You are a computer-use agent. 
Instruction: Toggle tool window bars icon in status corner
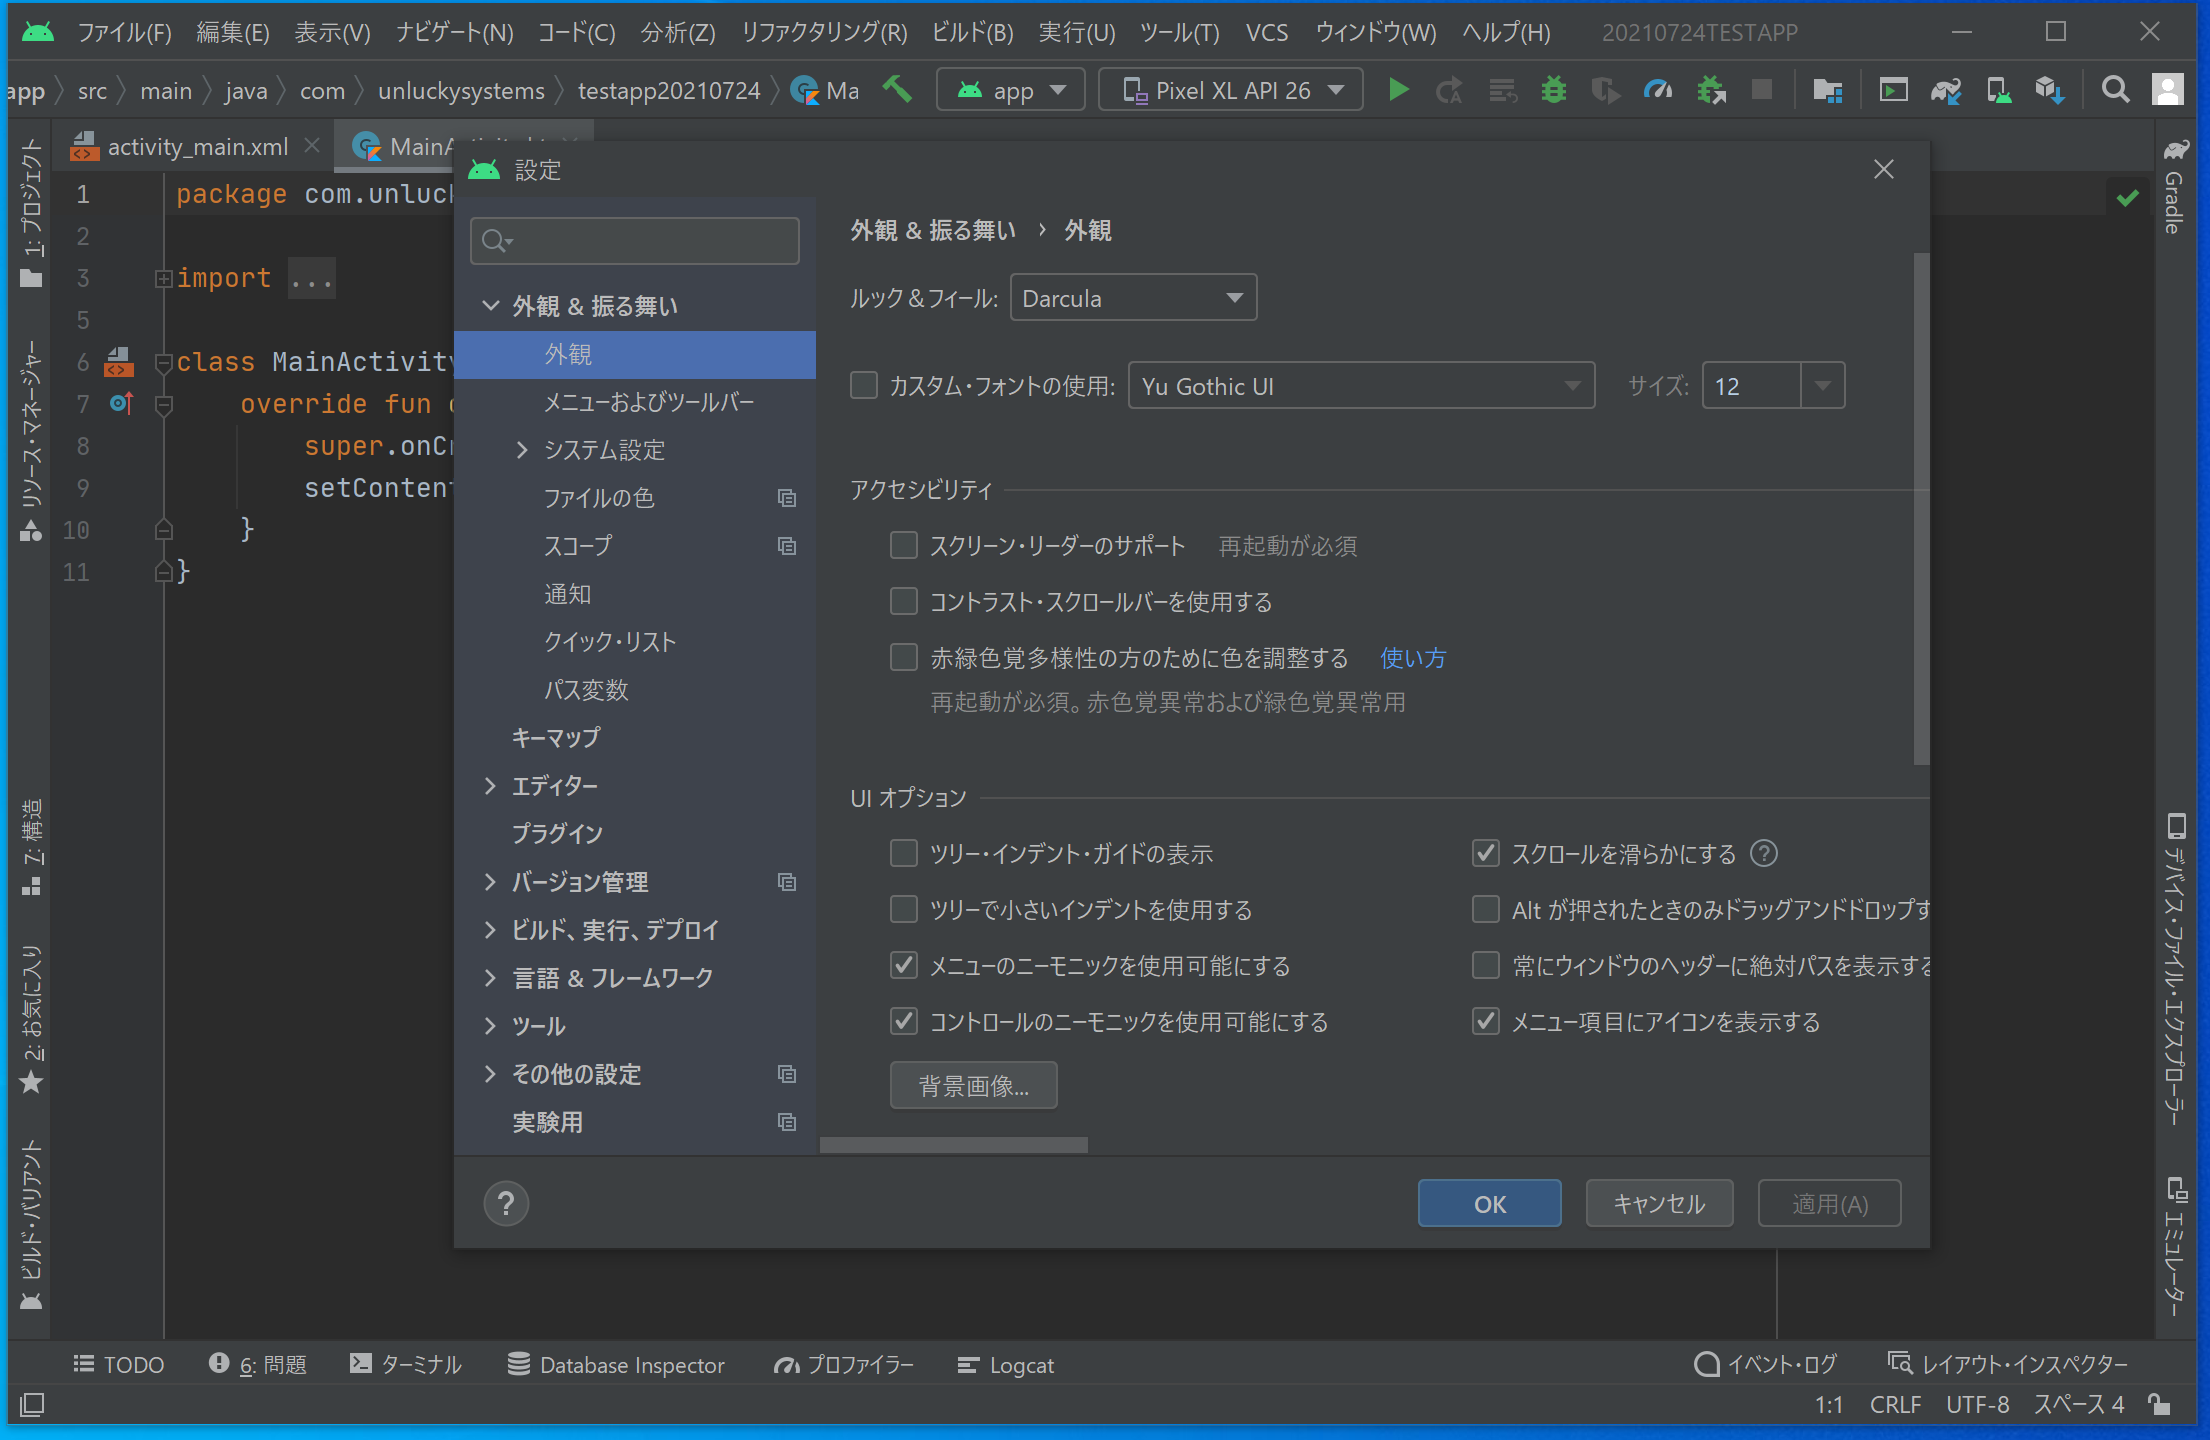coord(32,1404)
